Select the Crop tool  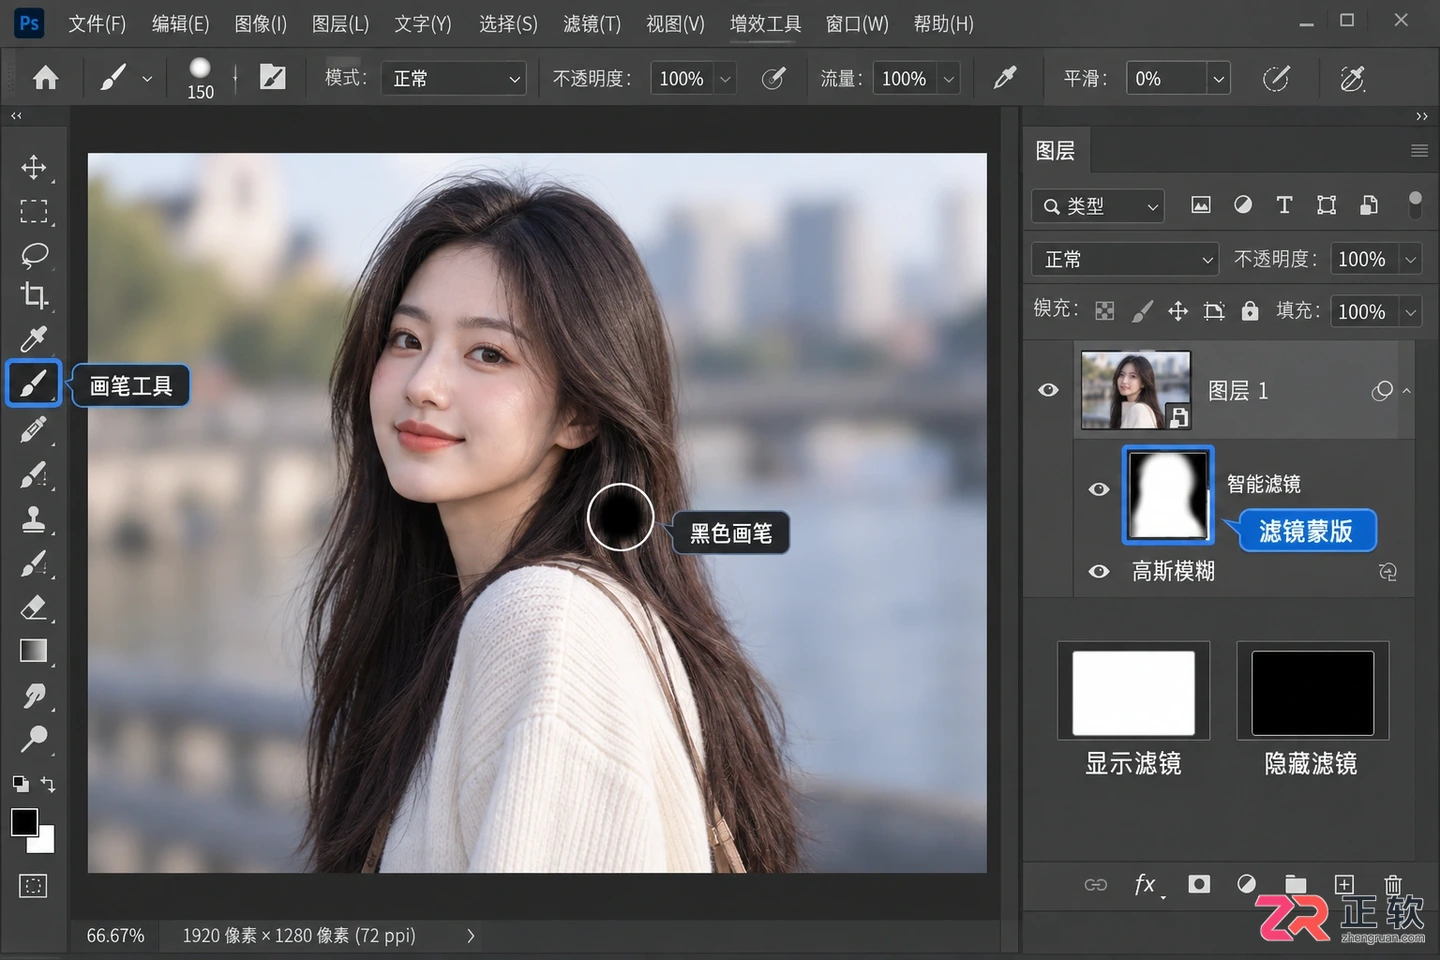34,296
